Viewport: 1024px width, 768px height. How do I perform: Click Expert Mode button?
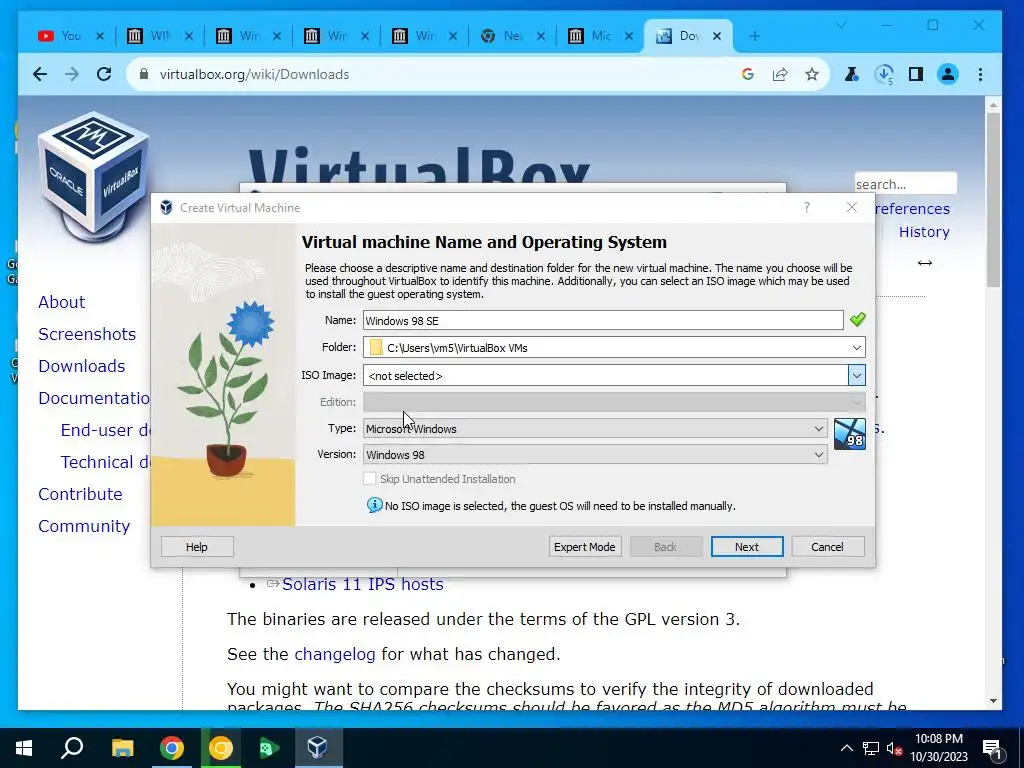584,547
